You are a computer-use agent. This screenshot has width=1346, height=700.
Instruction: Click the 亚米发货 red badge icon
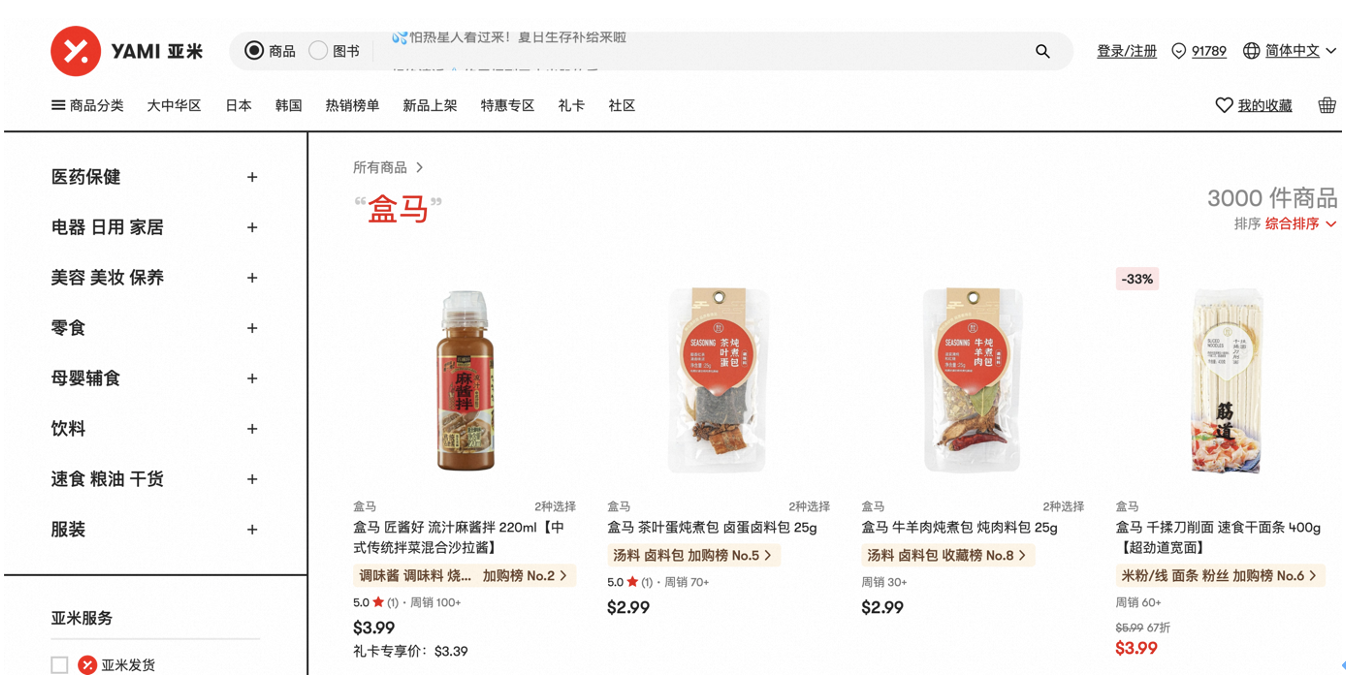click(88, 665)
